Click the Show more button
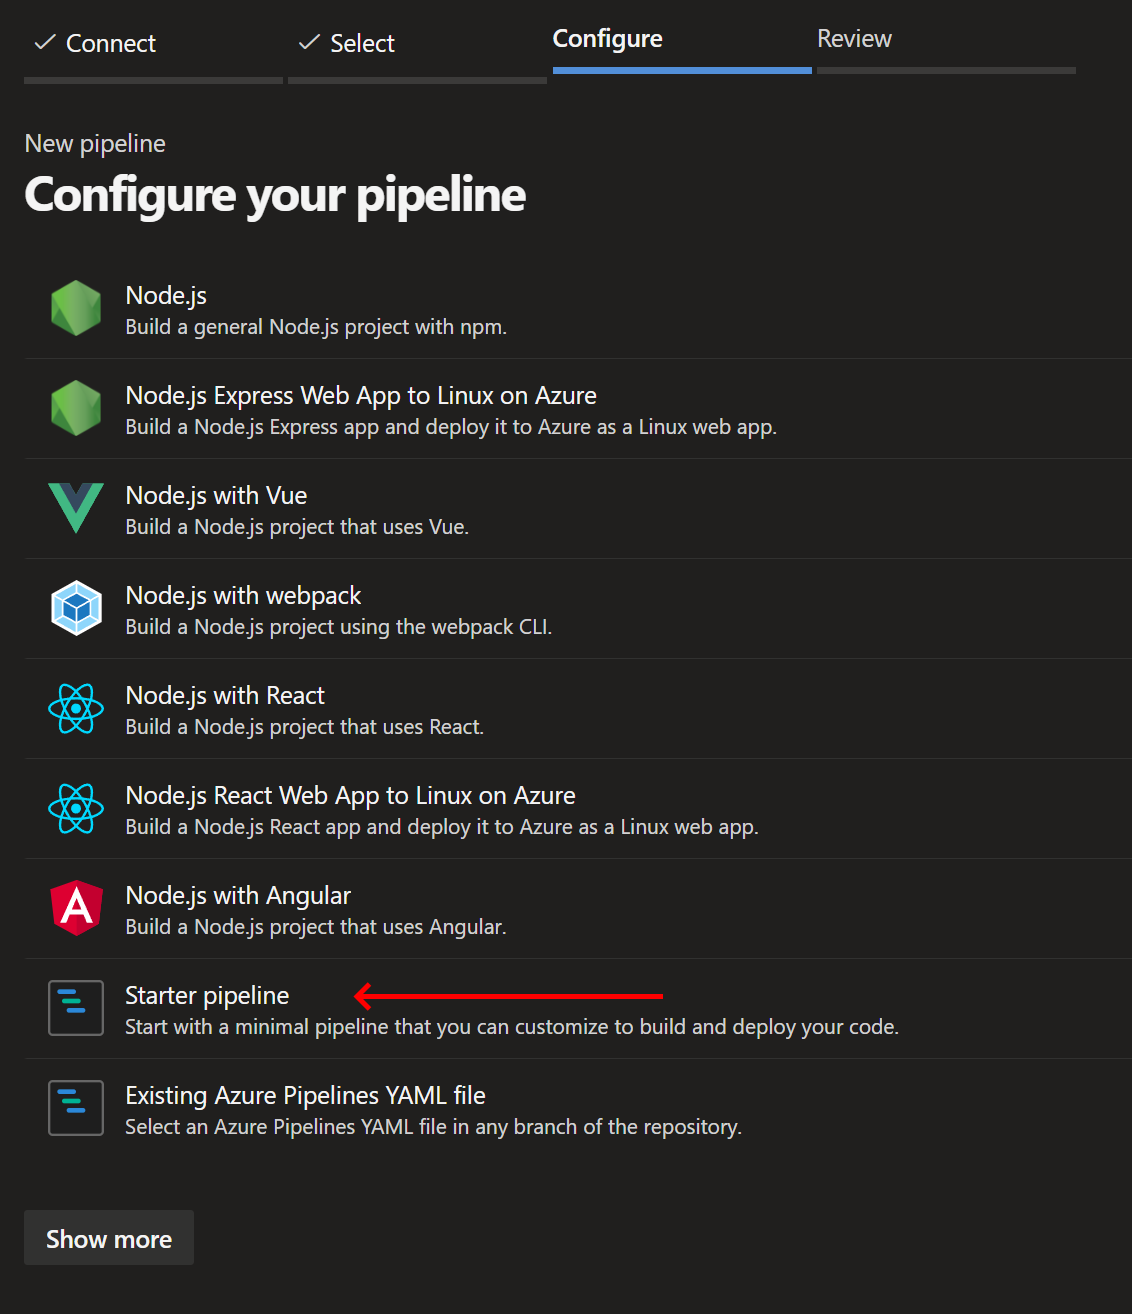The height and width of the screenshot is (1314, 1132). pos(108,1238)
